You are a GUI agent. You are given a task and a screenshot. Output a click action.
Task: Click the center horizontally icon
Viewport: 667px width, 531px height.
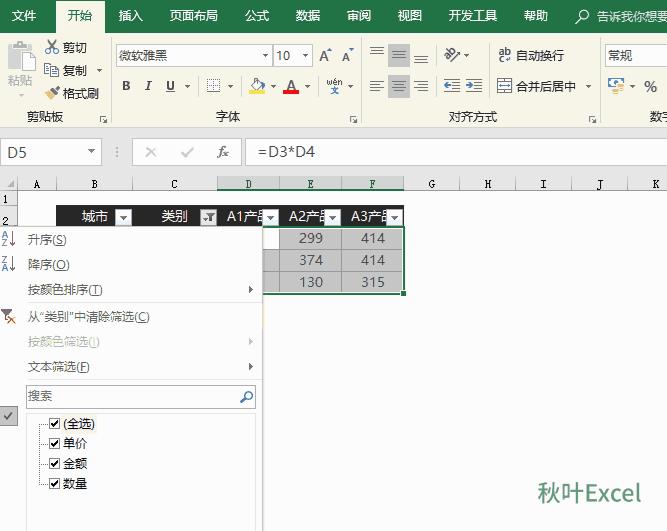tap(399, 86)
